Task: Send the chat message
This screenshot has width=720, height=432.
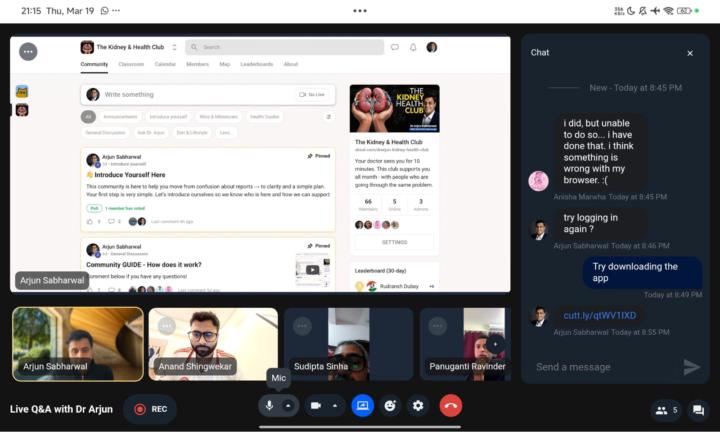Action: [x=691, y=367]
